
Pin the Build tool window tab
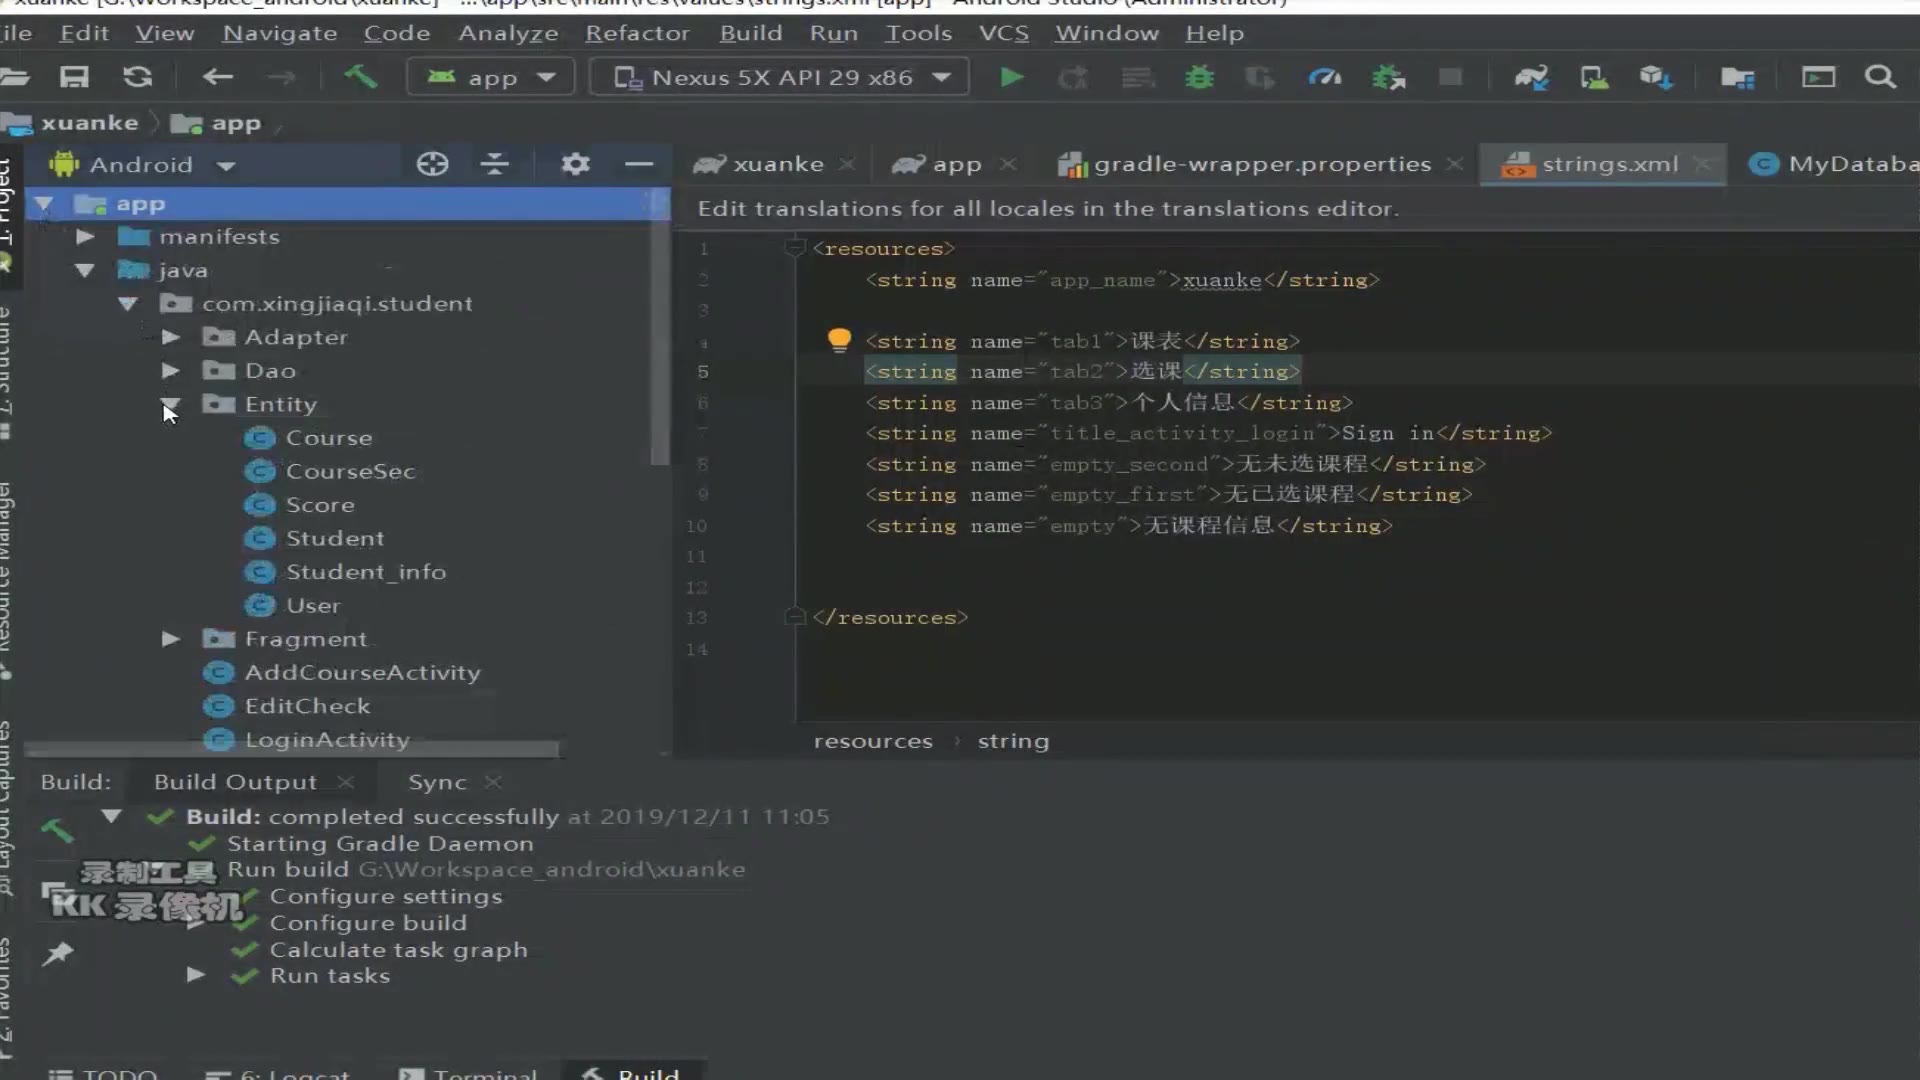[x=58, y=953]
